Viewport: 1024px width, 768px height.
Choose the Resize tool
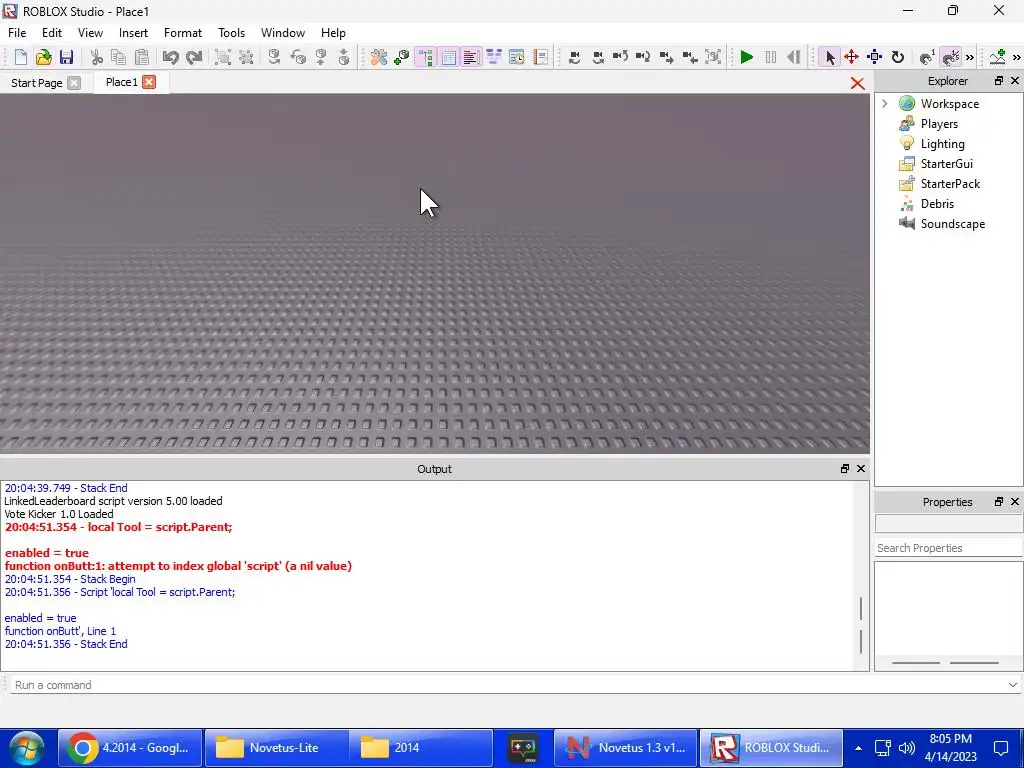pos(874,57)
